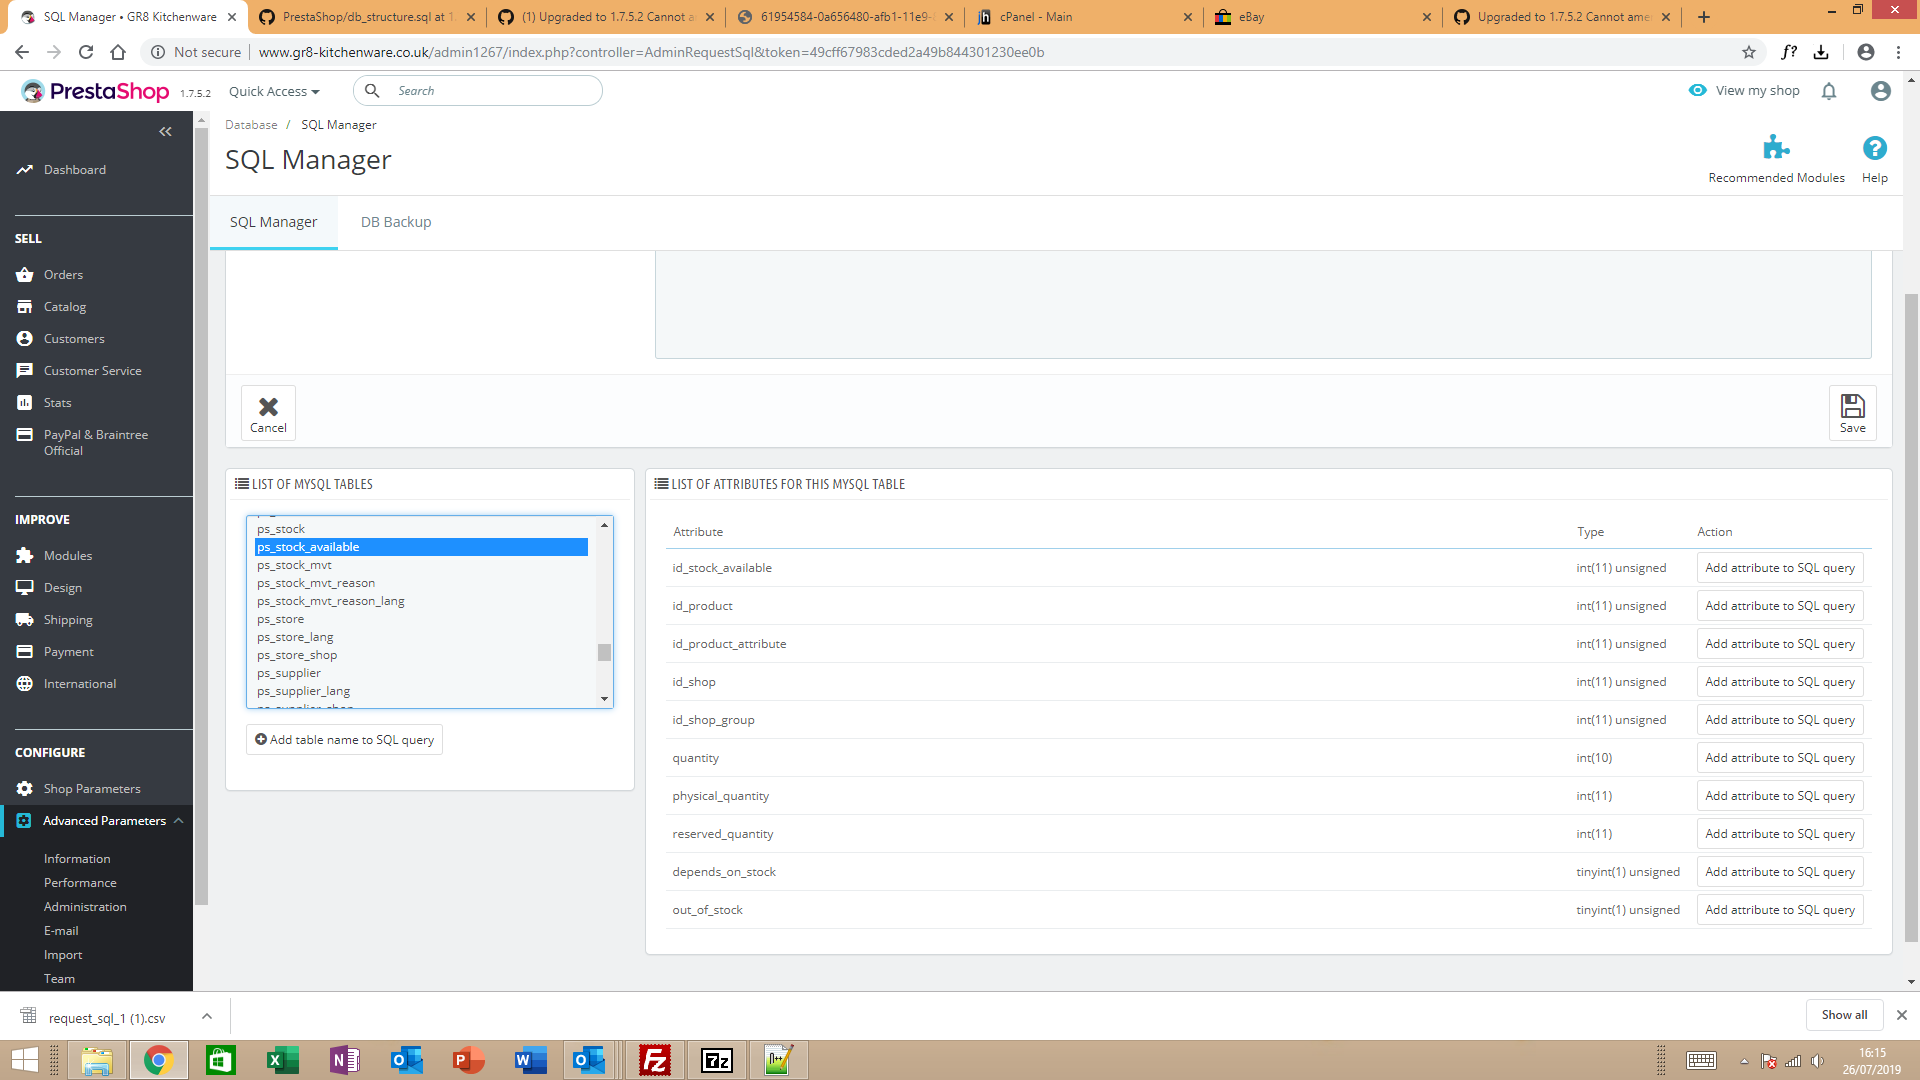The height and width of the screenshot is (1080, 1920).
Task: Collapse the Advanced Parameters menu
Action: [x=179, y=821]
